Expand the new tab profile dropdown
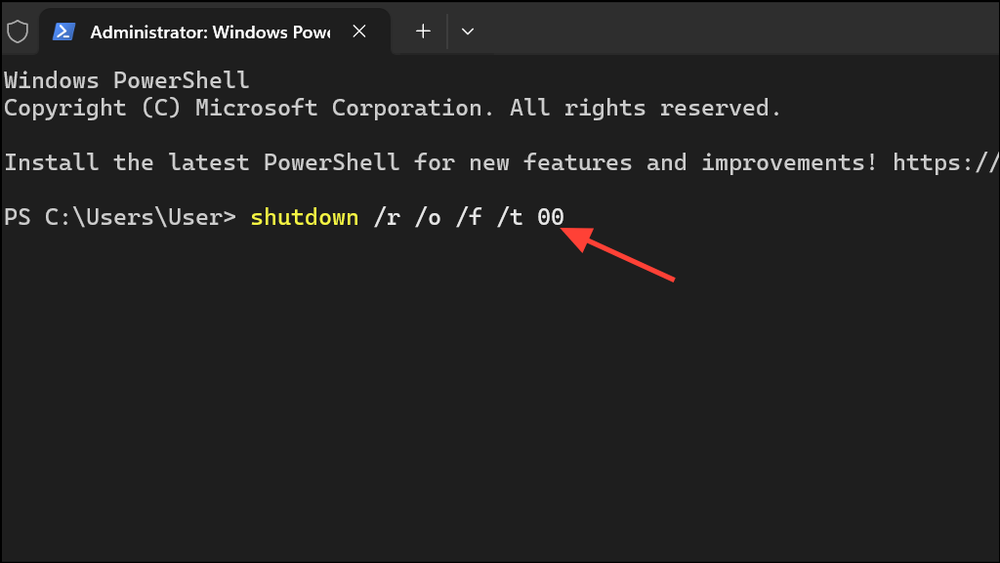Image resolution: width=1000 pixels, height=563 pixels. click(467, 31)
